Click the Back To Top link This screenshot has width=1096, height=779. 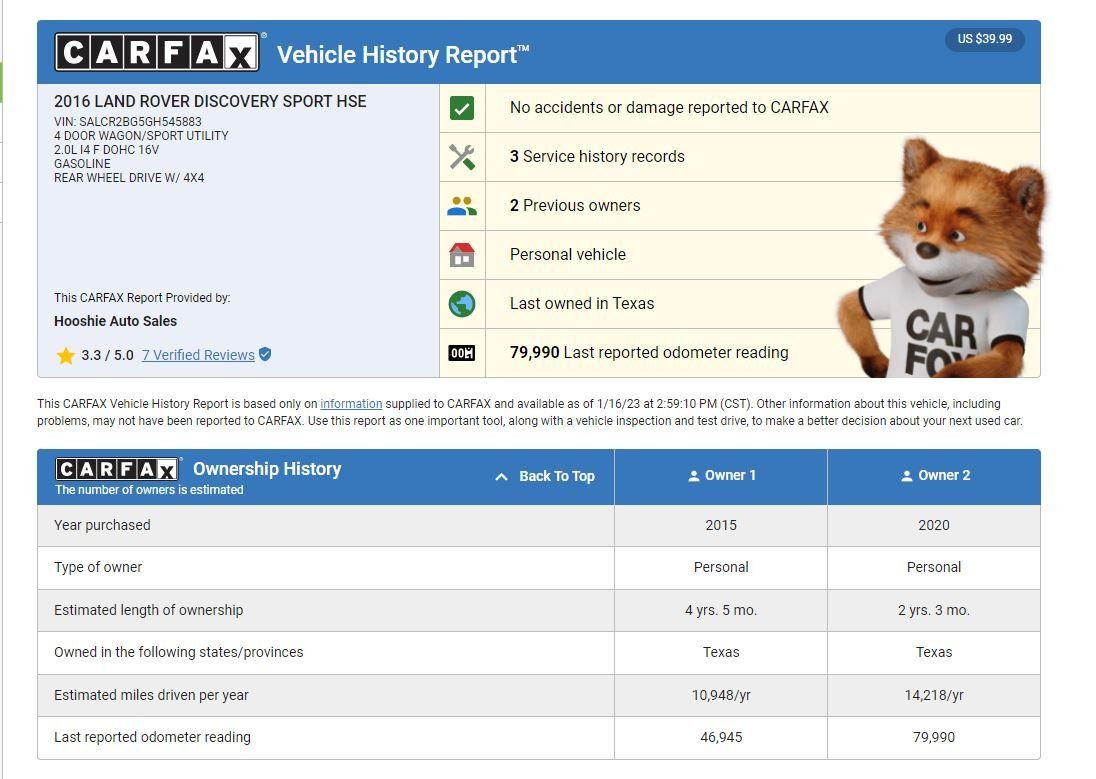tap(545, 476)
